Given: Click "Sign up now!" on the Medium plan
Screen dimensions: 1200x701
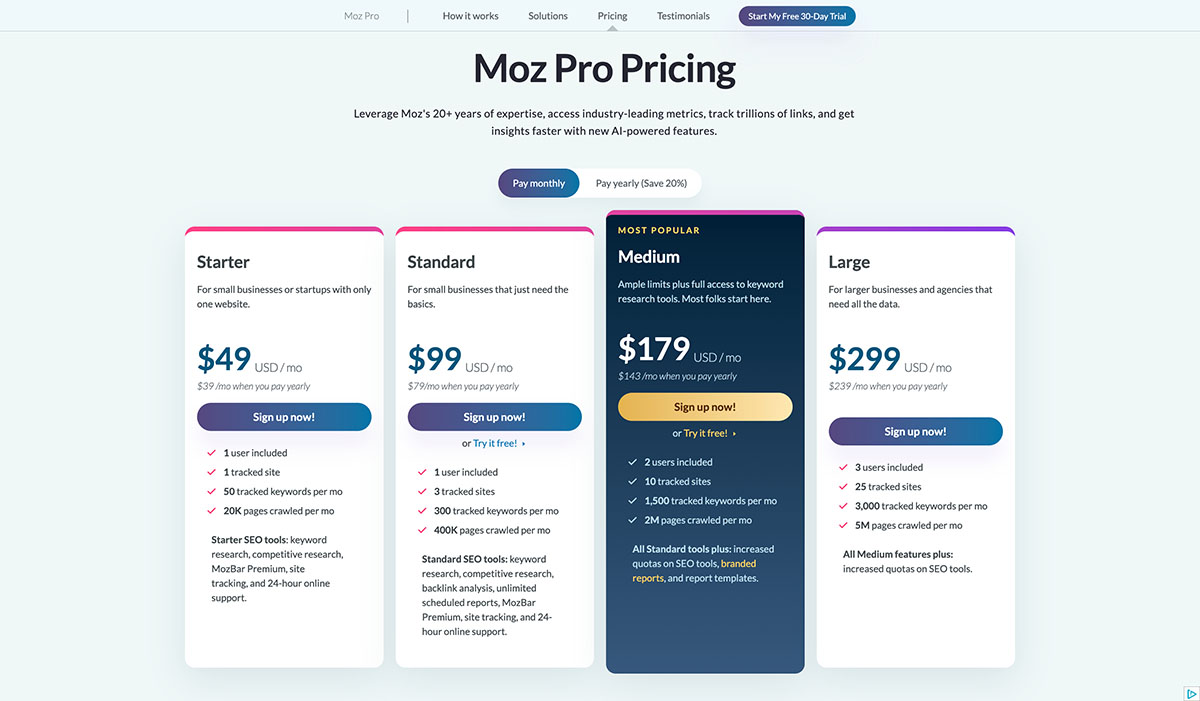Looking at the screenshot, I should [705, 407].
